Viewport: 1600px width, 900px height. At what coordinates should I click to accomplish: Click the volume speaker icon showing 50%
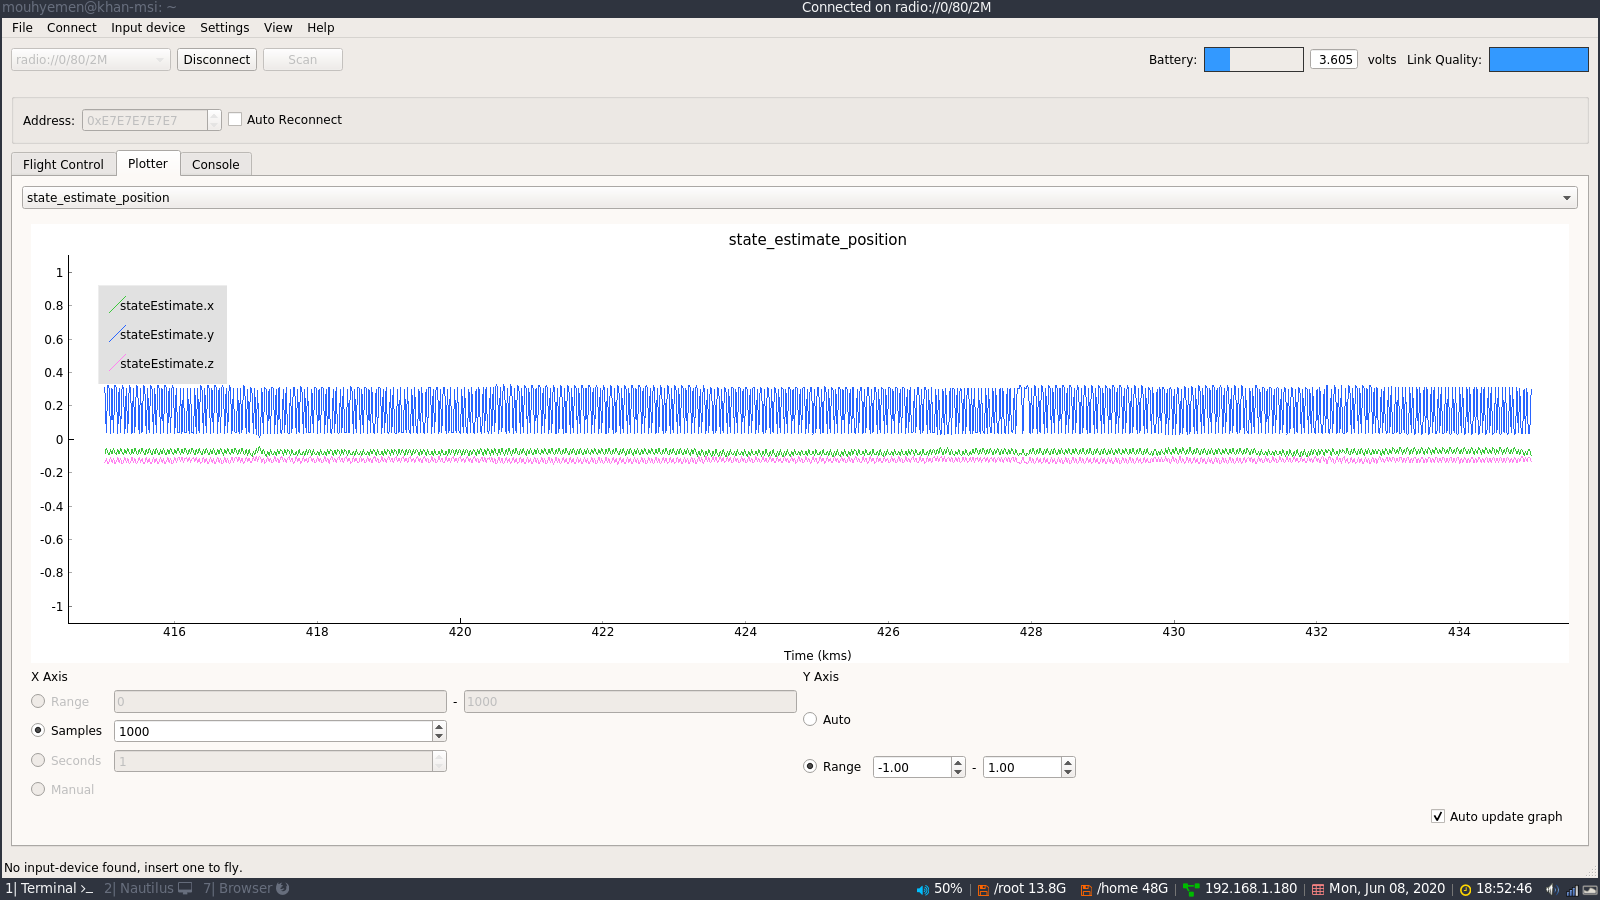[922, 889]
